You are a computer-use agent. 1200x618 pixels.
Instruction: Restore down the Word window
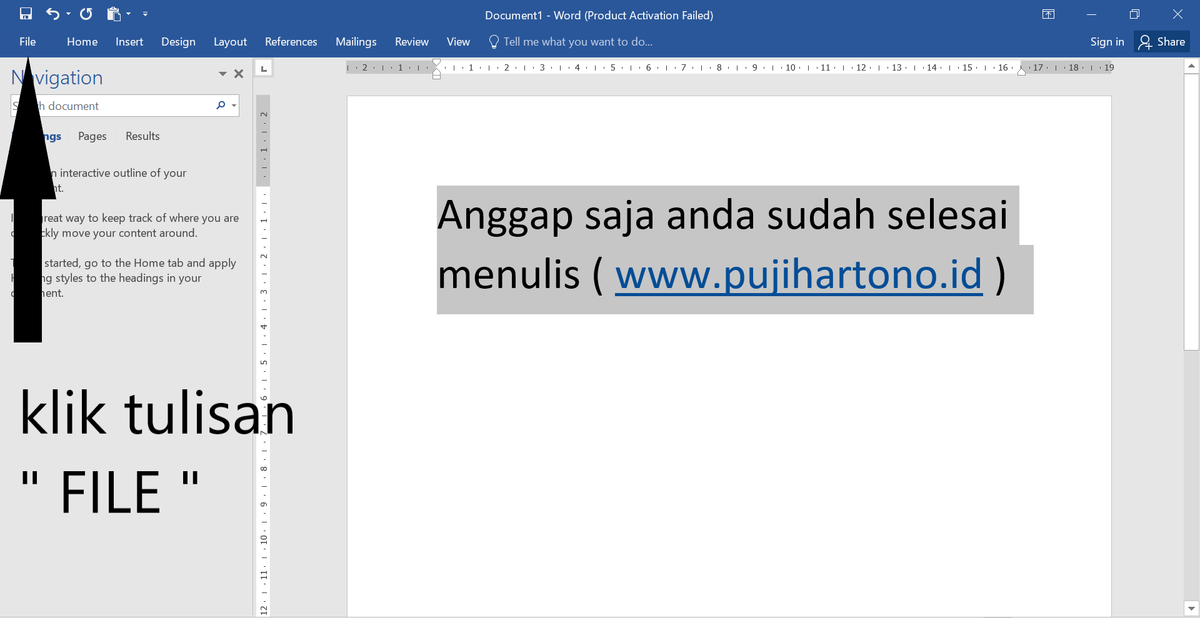click(x=1134, y=15)
